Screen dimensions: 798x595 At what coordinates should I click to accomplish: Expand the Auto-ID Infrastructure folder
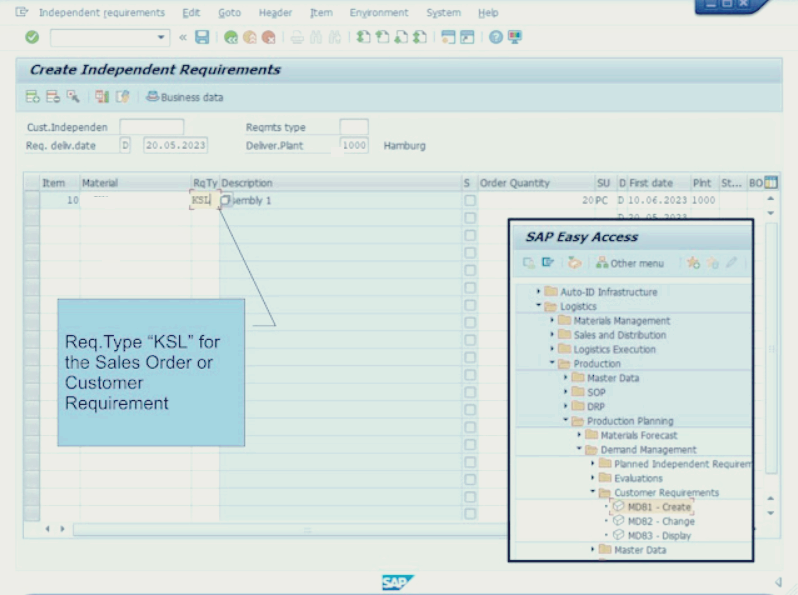point(538,291)
